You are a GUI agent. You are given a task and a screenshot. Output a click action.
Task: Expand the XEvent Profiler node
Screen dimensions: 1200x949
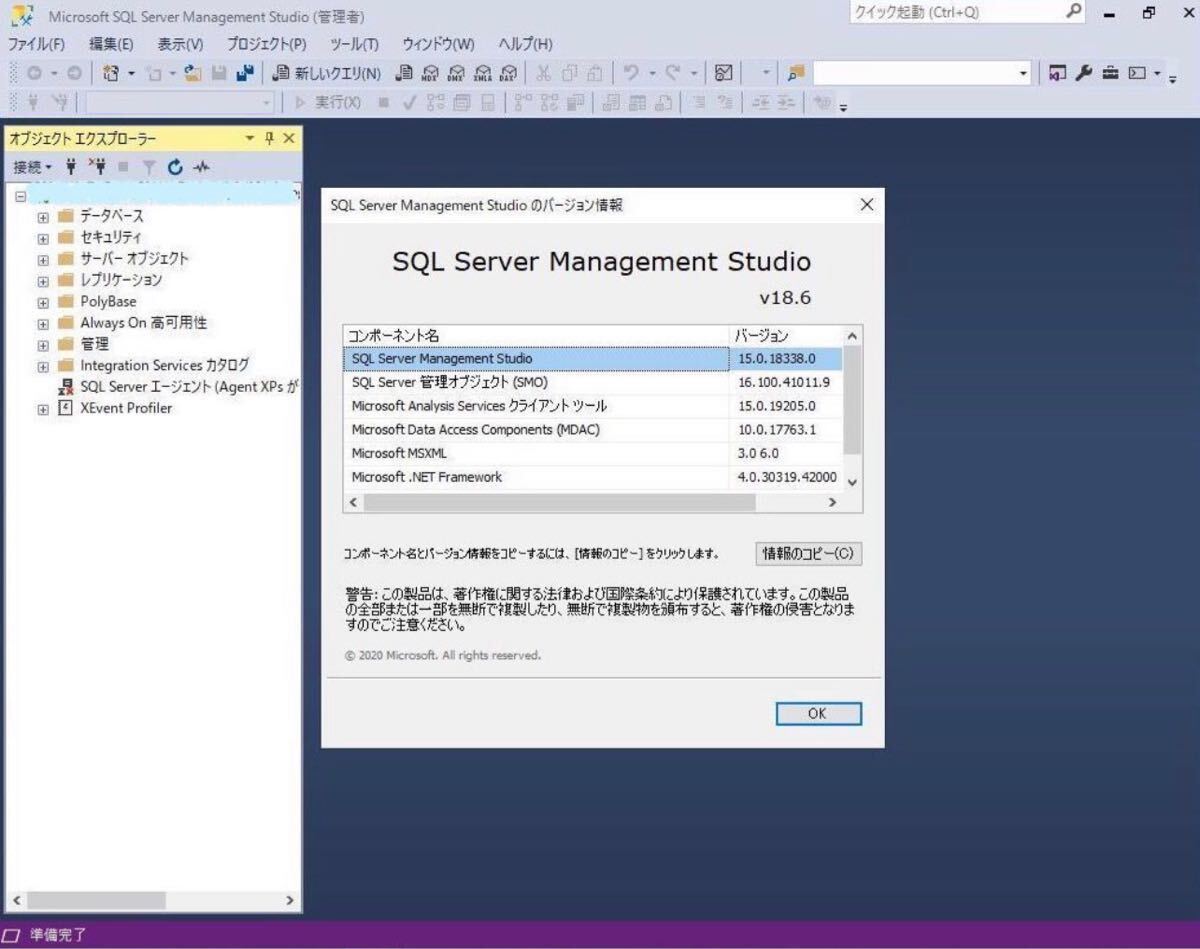point(43,409)
